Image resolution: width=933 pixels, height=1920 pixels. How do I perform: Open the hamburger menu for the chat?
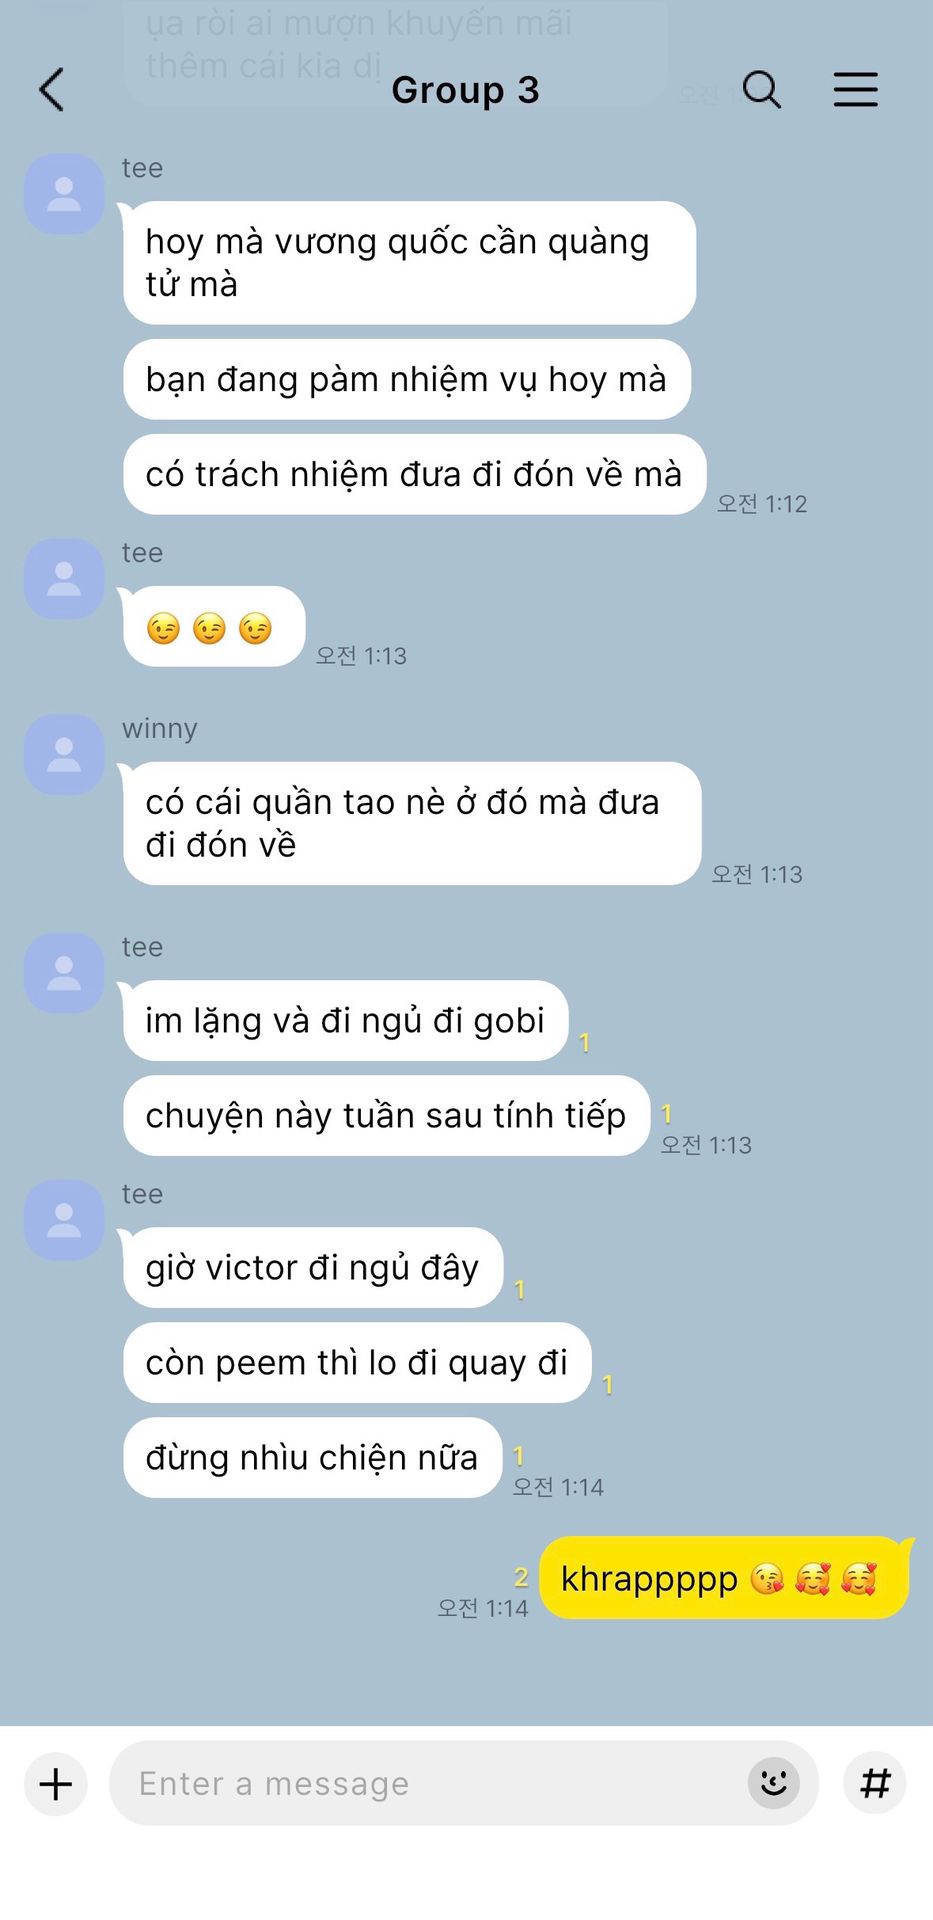point(856,89)
